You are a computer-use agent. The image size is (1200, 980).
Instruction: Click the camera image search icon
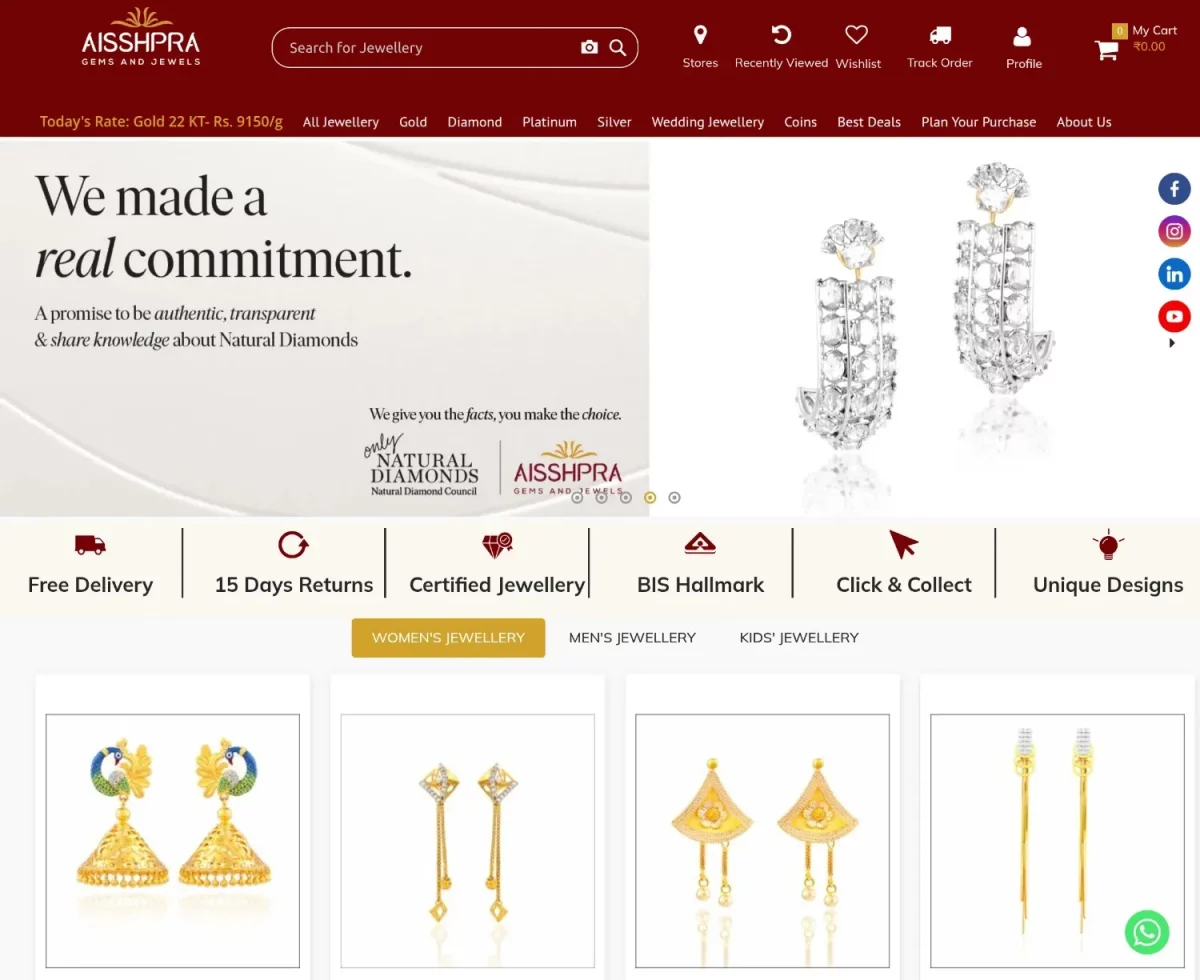pyautogui.click(x=589, y=47)
